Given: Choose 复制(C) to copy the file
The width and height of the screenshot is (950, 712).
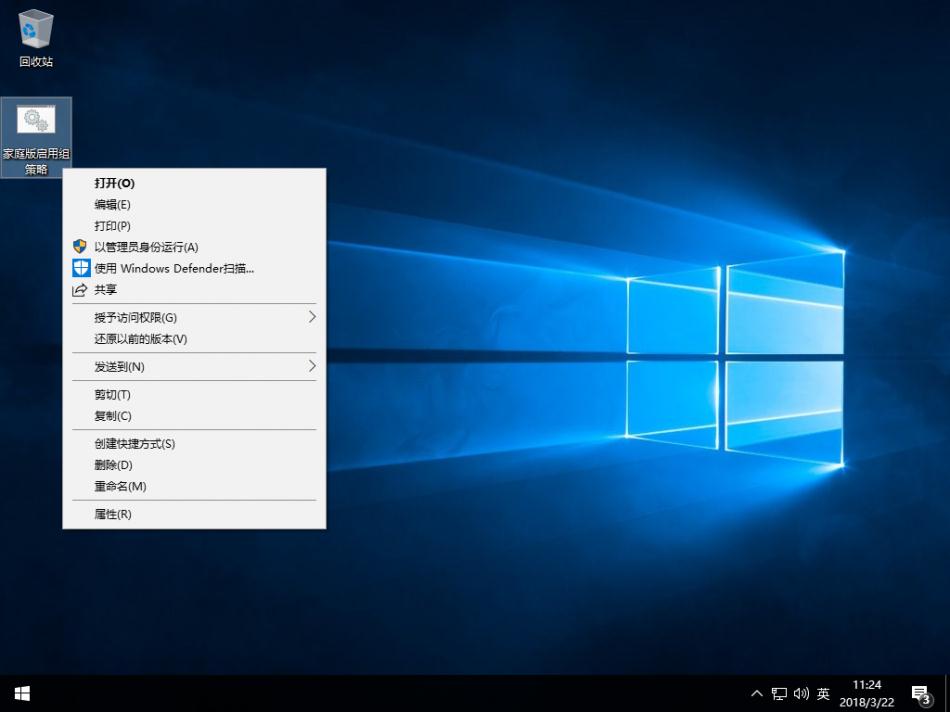Looking at the screenshot, I should (x=194, y=416).
